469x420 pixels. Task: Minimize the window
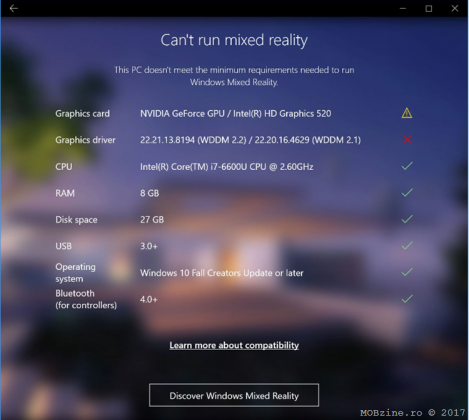click(403, 8)
